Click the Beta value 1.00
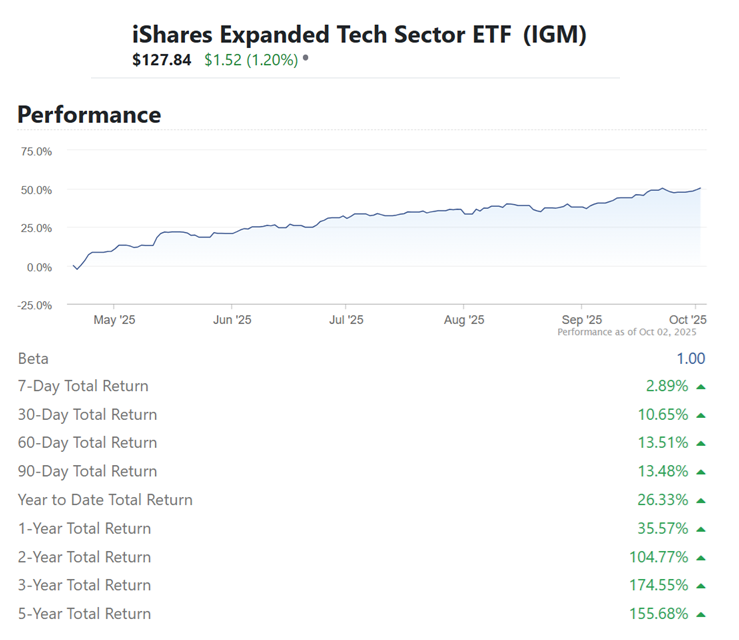The width and height of the screenshot is (739, 640). point(690,358)
